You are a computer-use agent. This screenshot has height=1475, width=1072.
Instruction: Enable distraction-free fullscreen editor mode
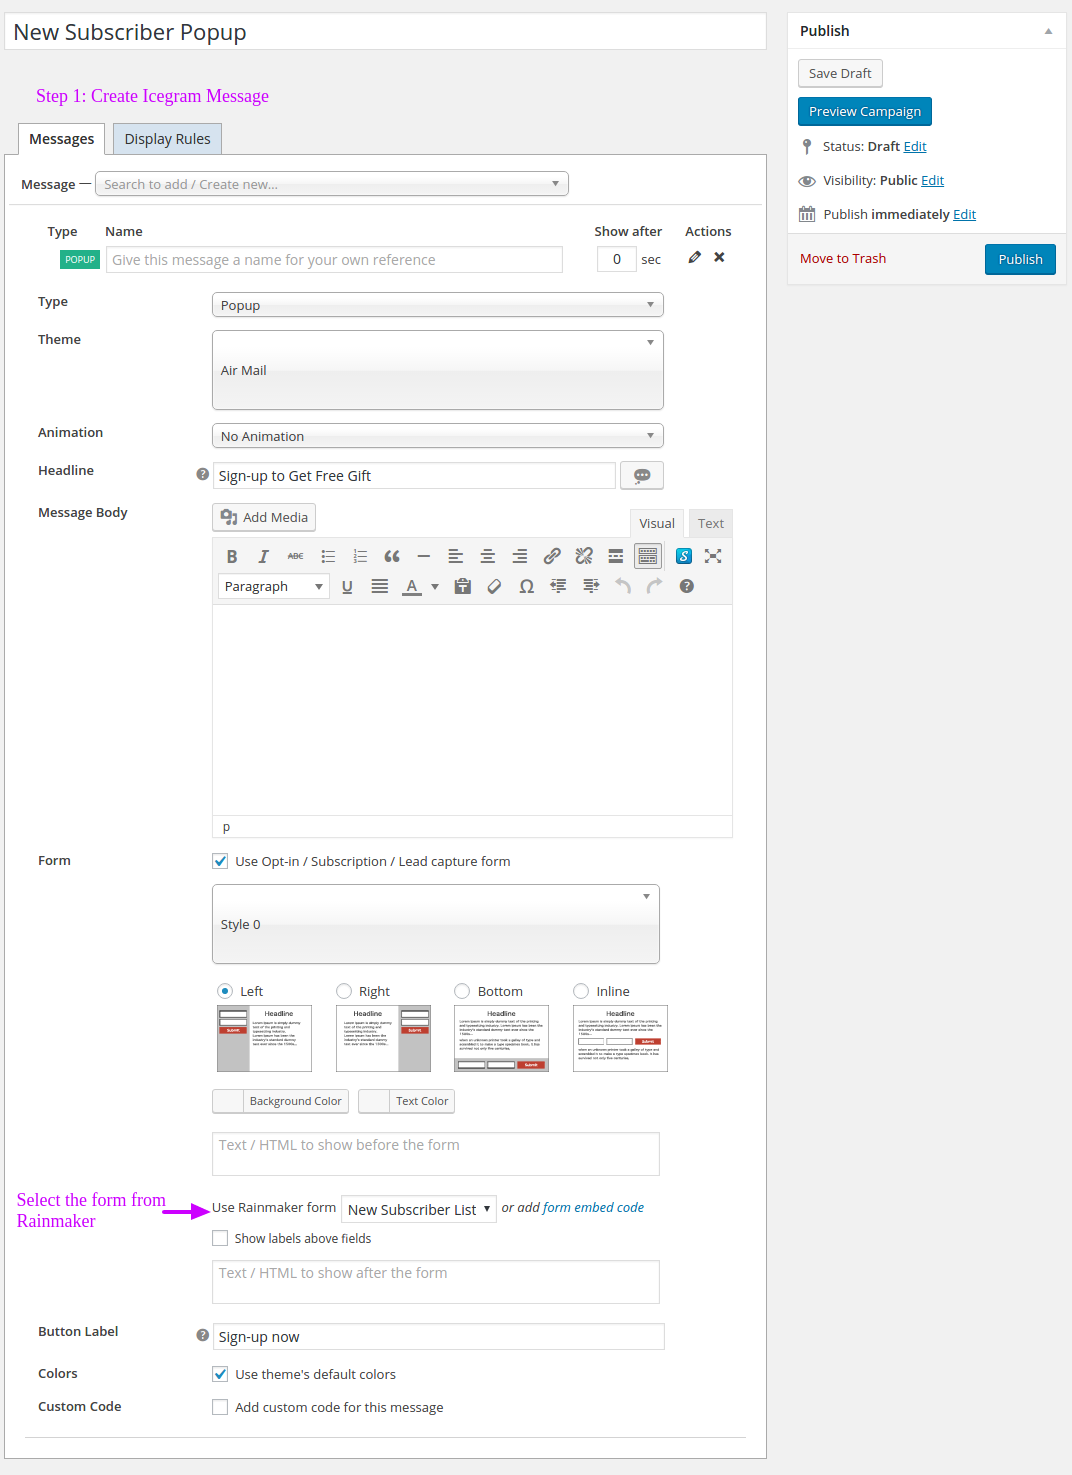click(713, 556)
